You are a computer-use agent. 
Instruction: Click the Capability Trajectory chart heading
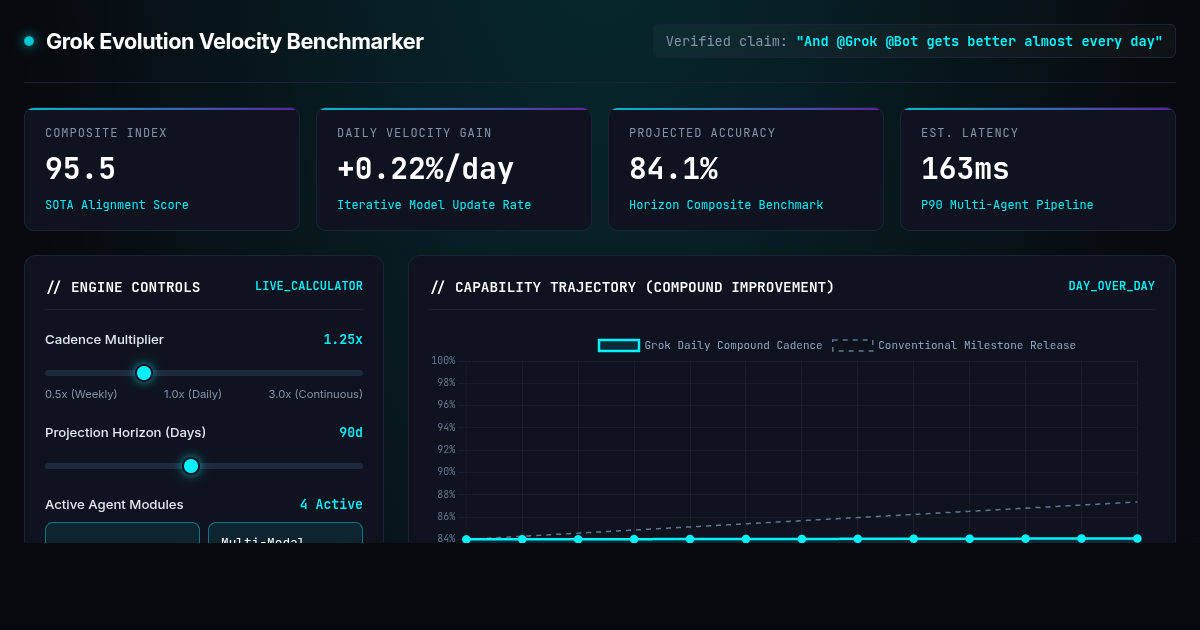(x=632, y=287)
